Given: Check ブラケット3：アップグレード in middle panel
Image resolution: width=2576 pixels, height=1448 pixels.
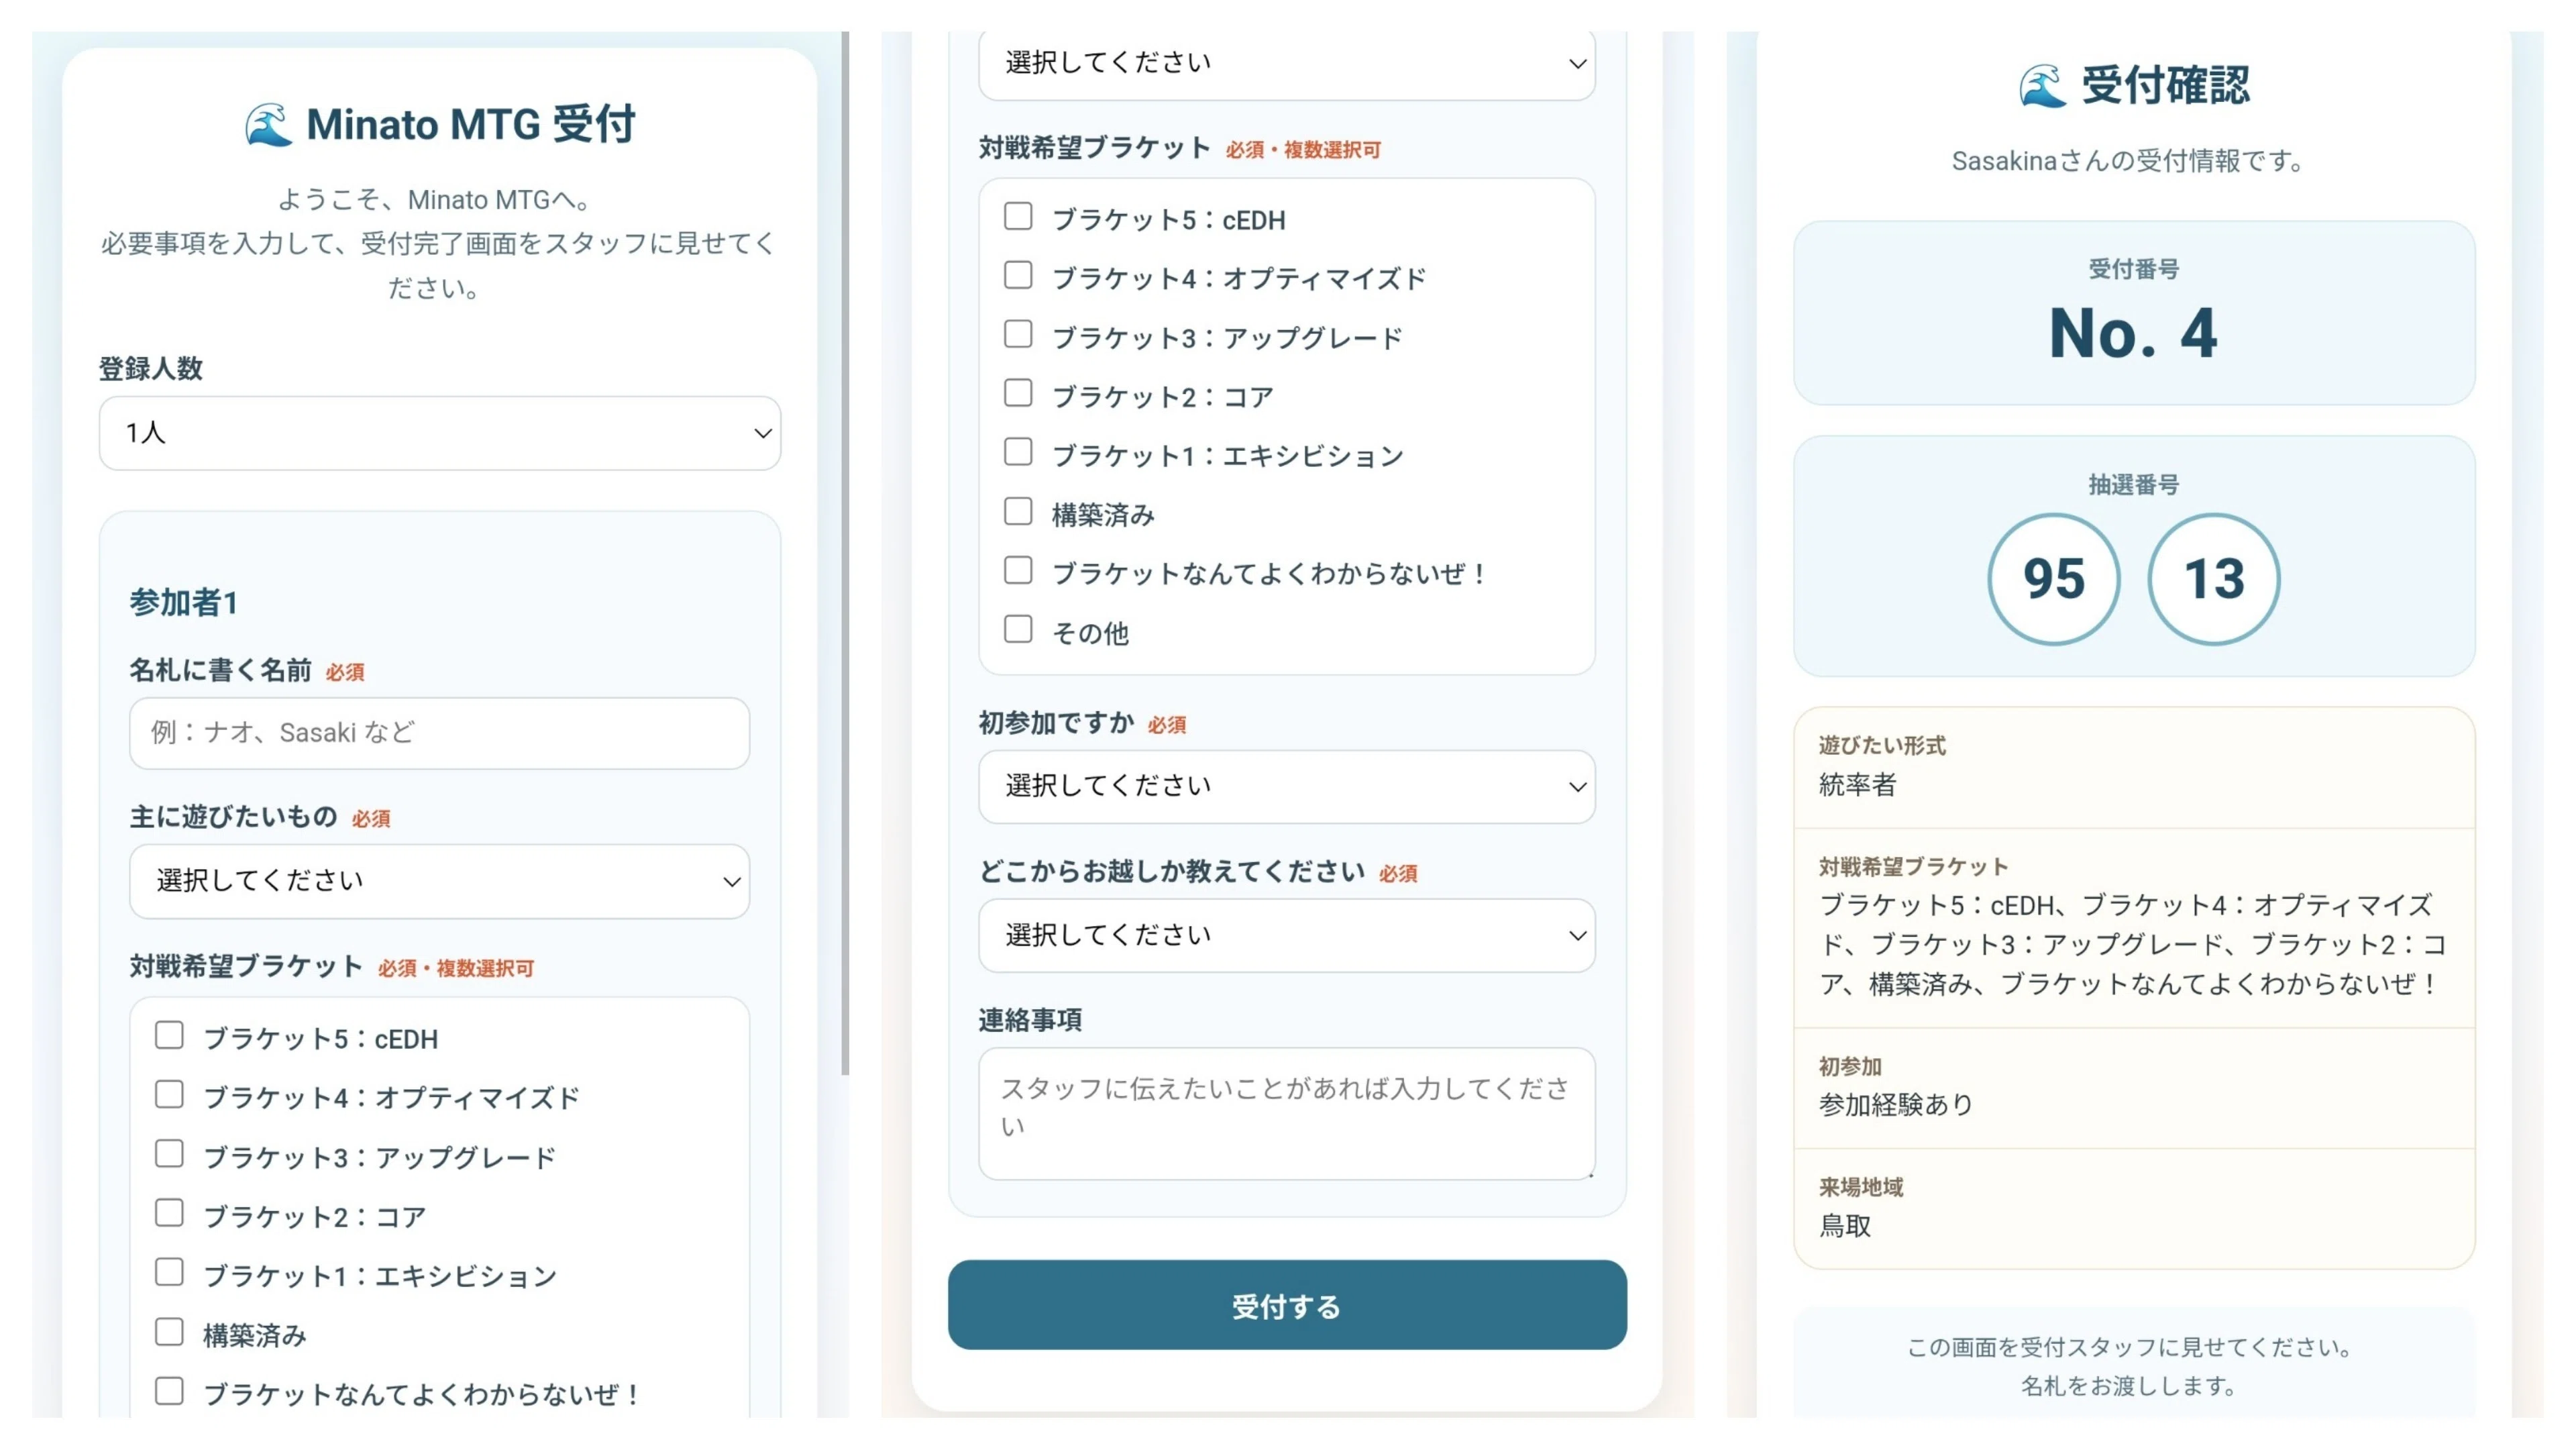Looking at the screenshot, I should point(1018,334).
